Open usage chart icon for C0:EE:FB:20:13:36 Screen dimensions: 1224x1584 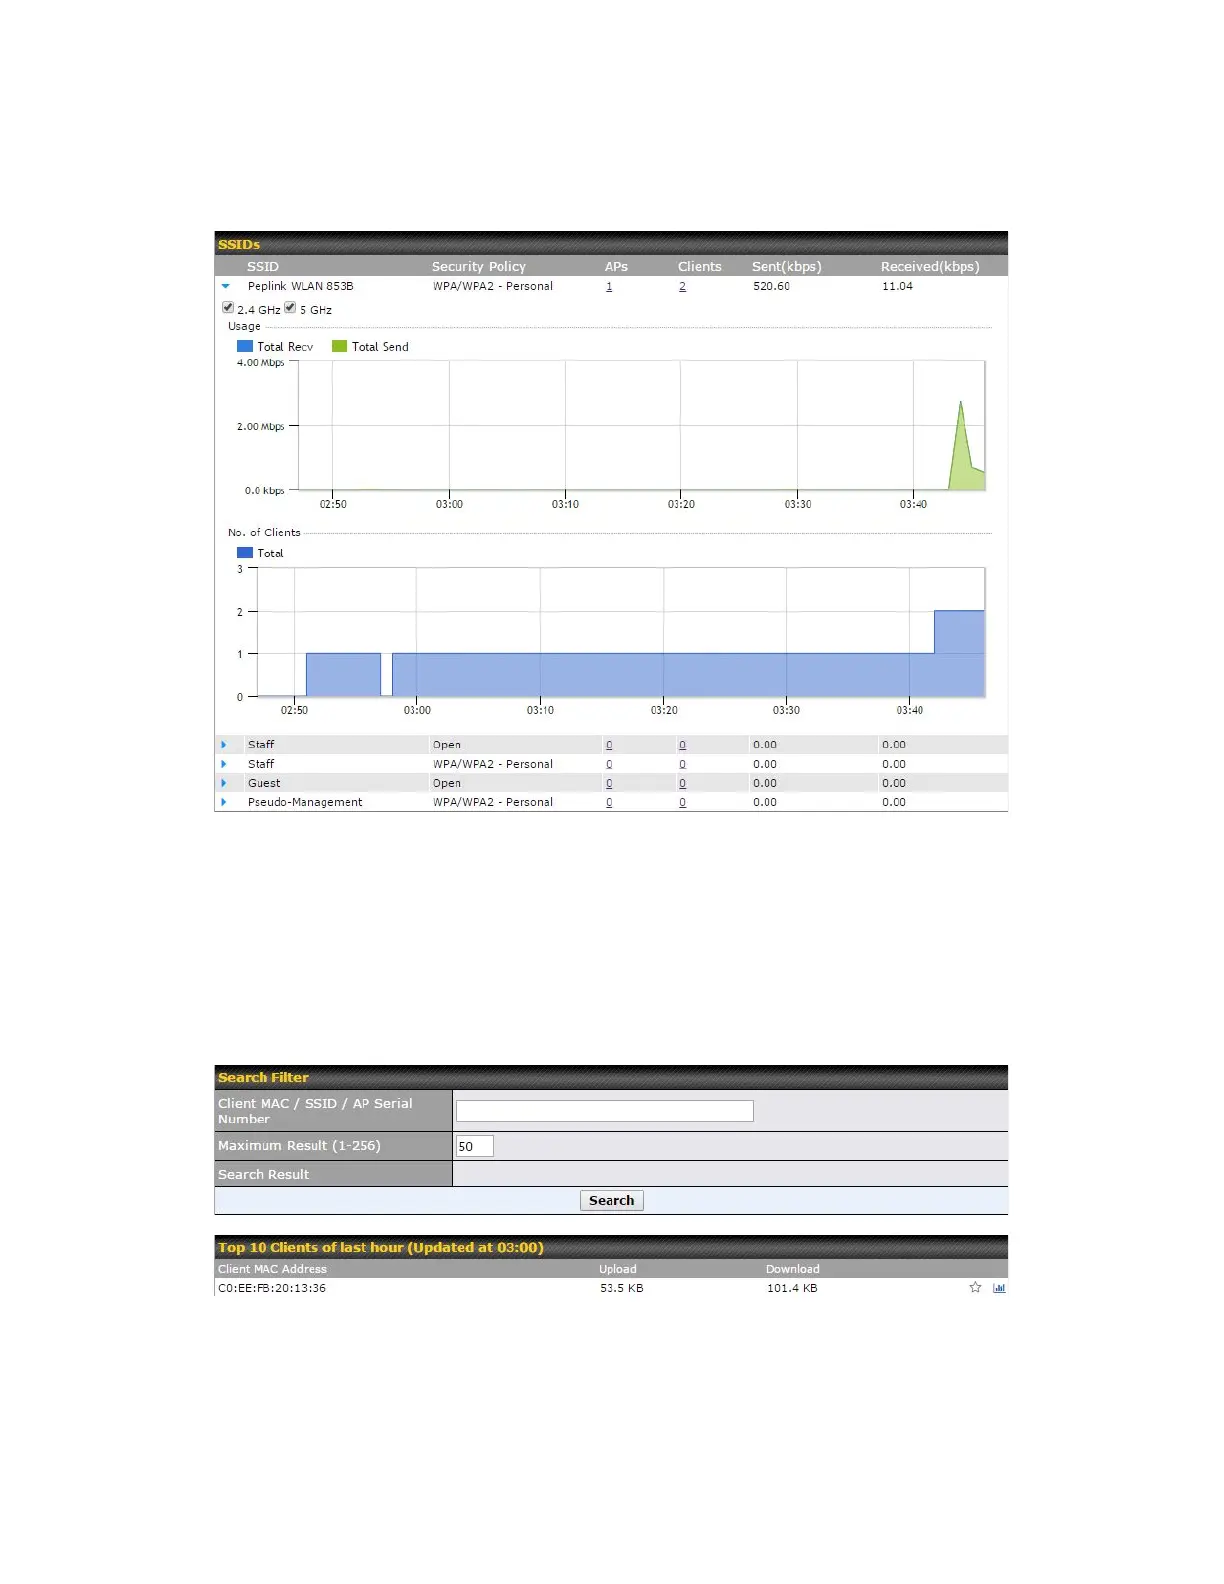click(x=999, y=1288)
